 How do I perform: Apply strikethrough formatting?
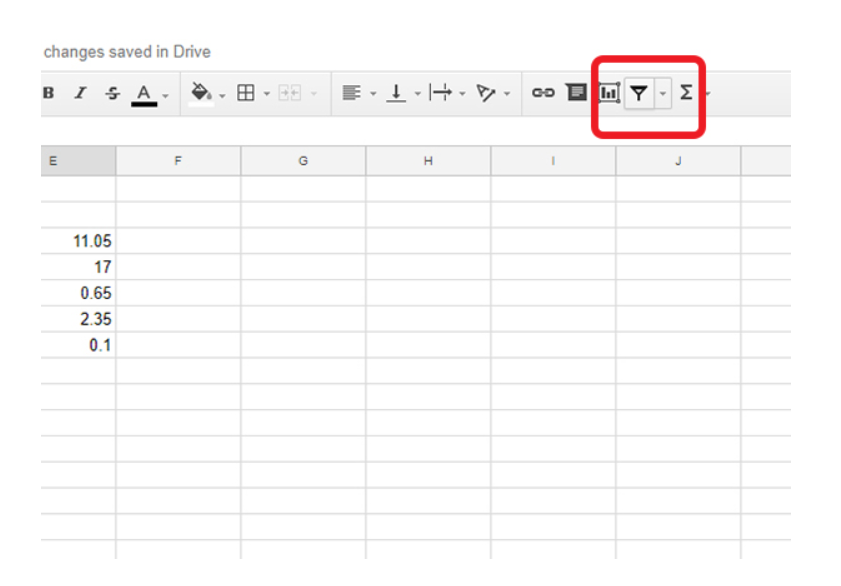pyautogui.click(x=111, y=92)
